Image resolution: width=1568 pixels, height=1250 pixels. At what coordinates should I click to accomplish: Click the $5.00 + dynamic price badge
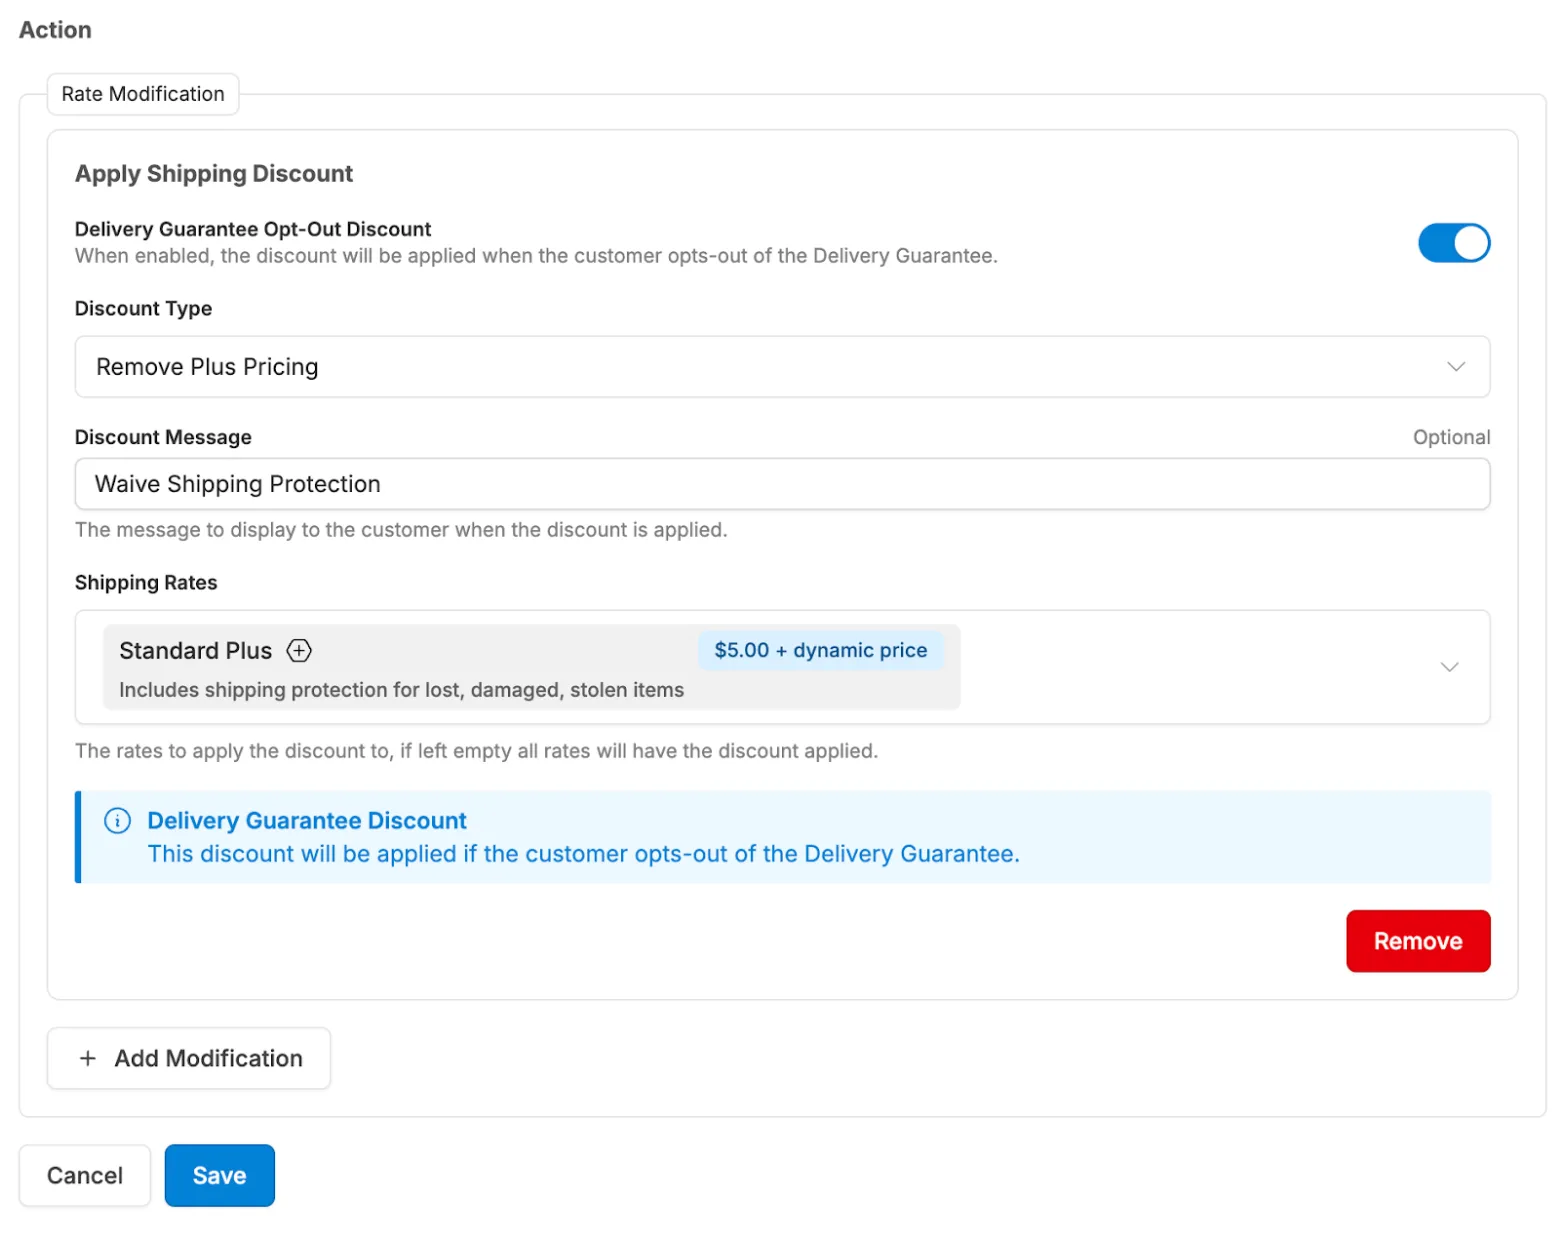click(820, 650)
